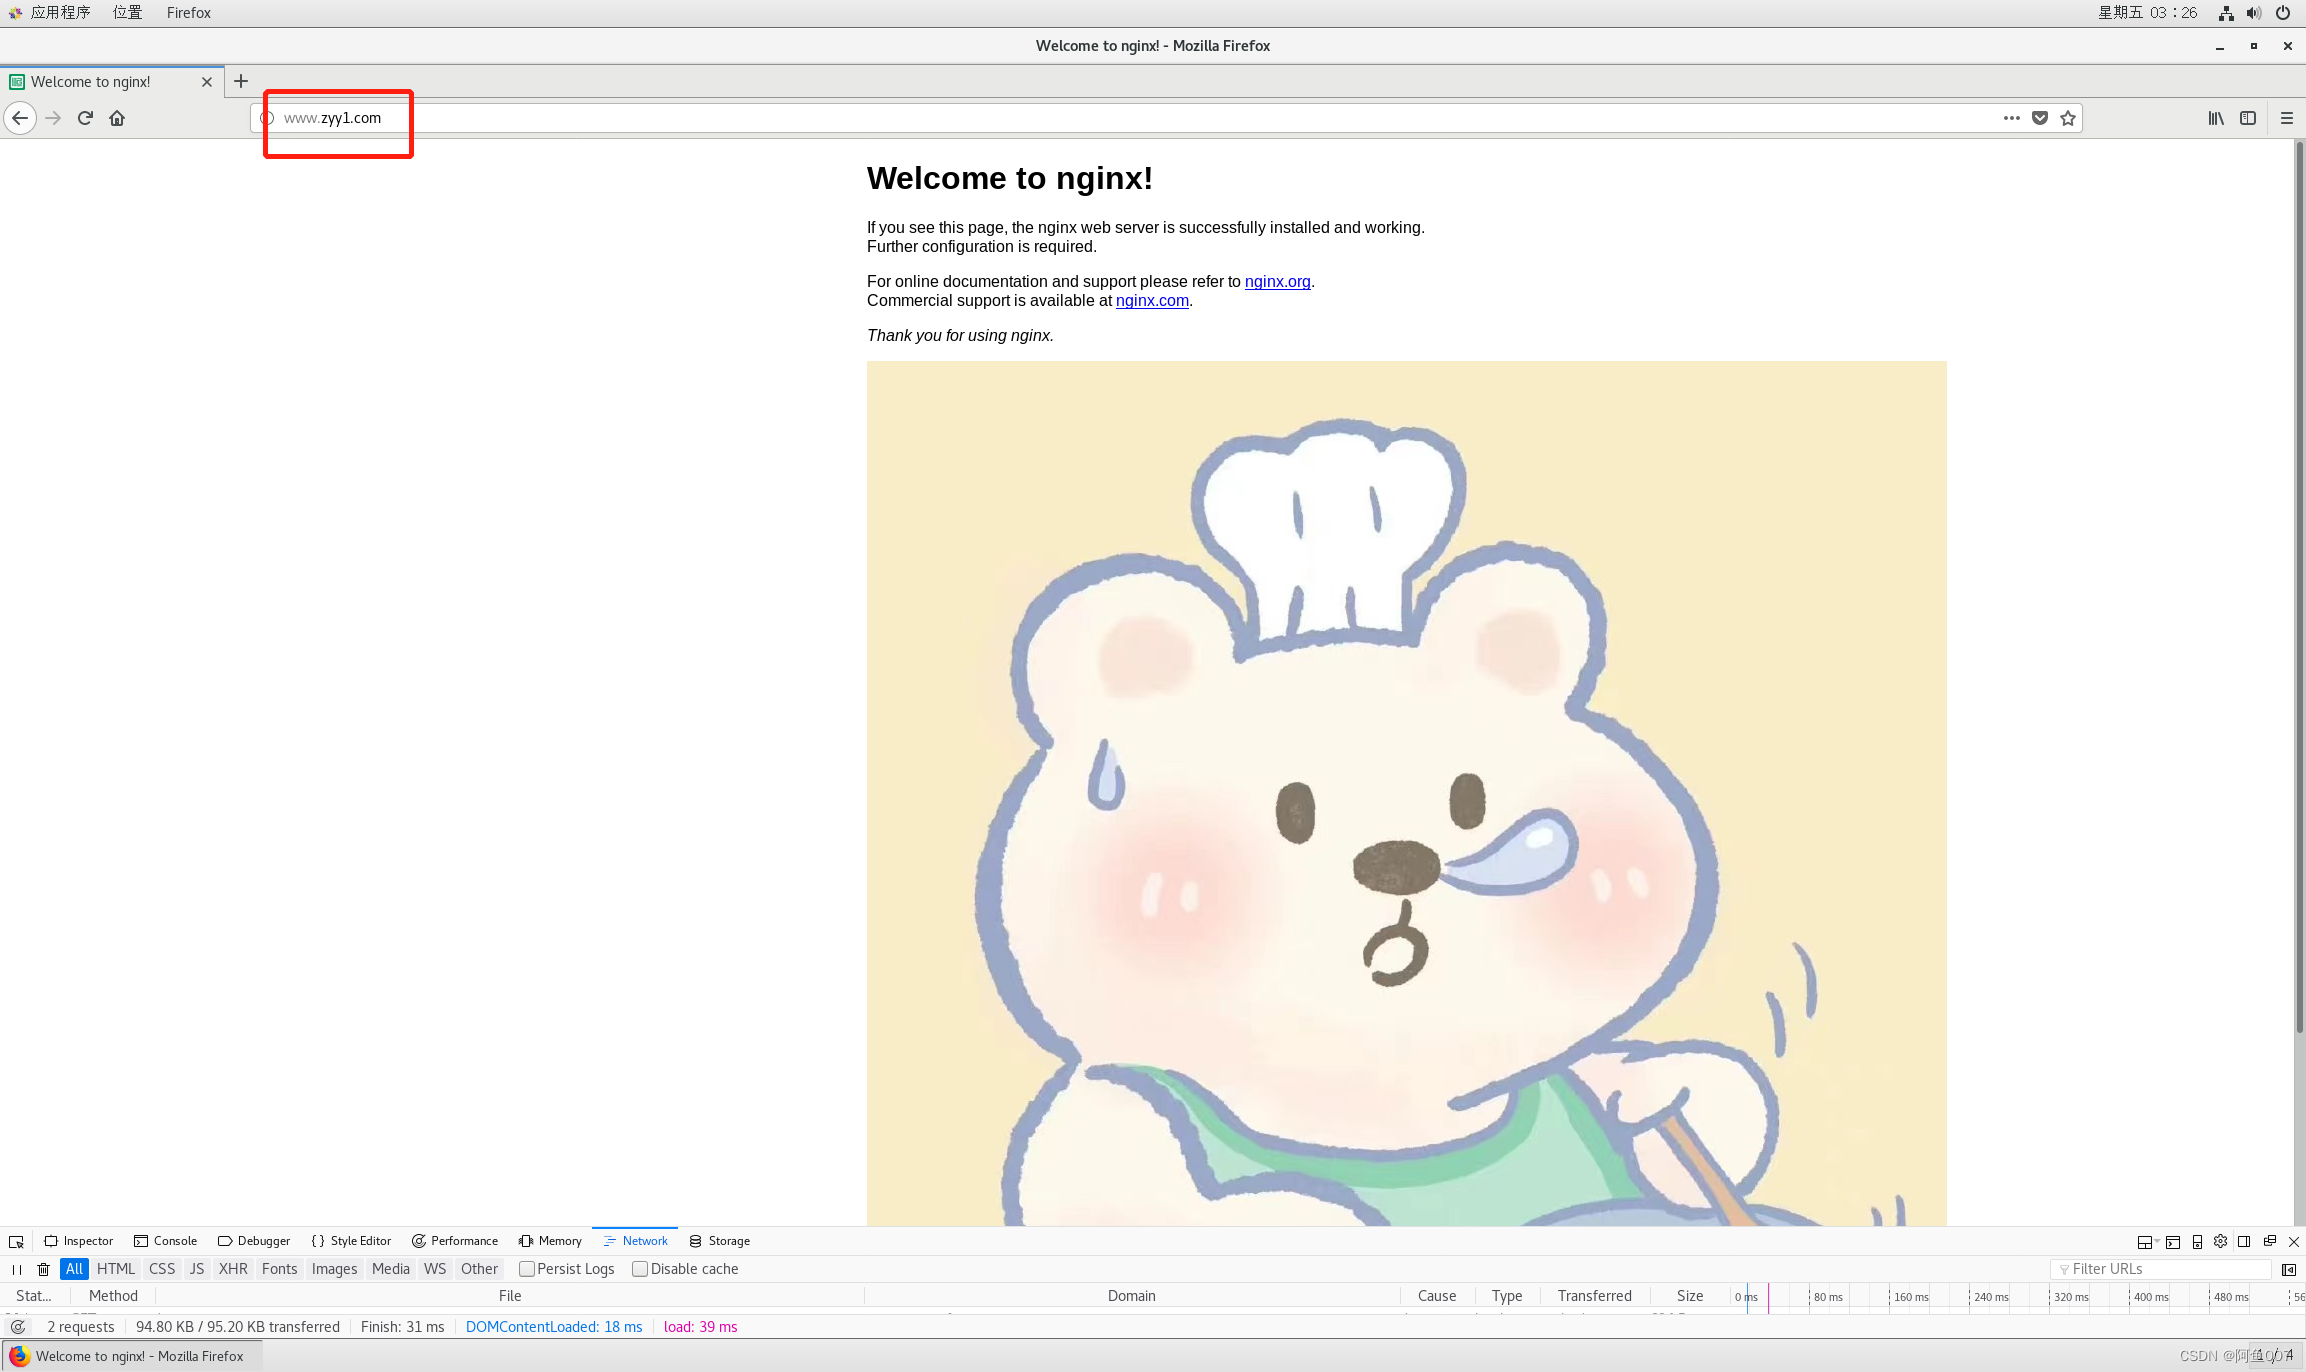The width and height of the screenshot is (2306, 1372).
Task: Open devtools settings gear
Action: (x=2221, y=1241)
